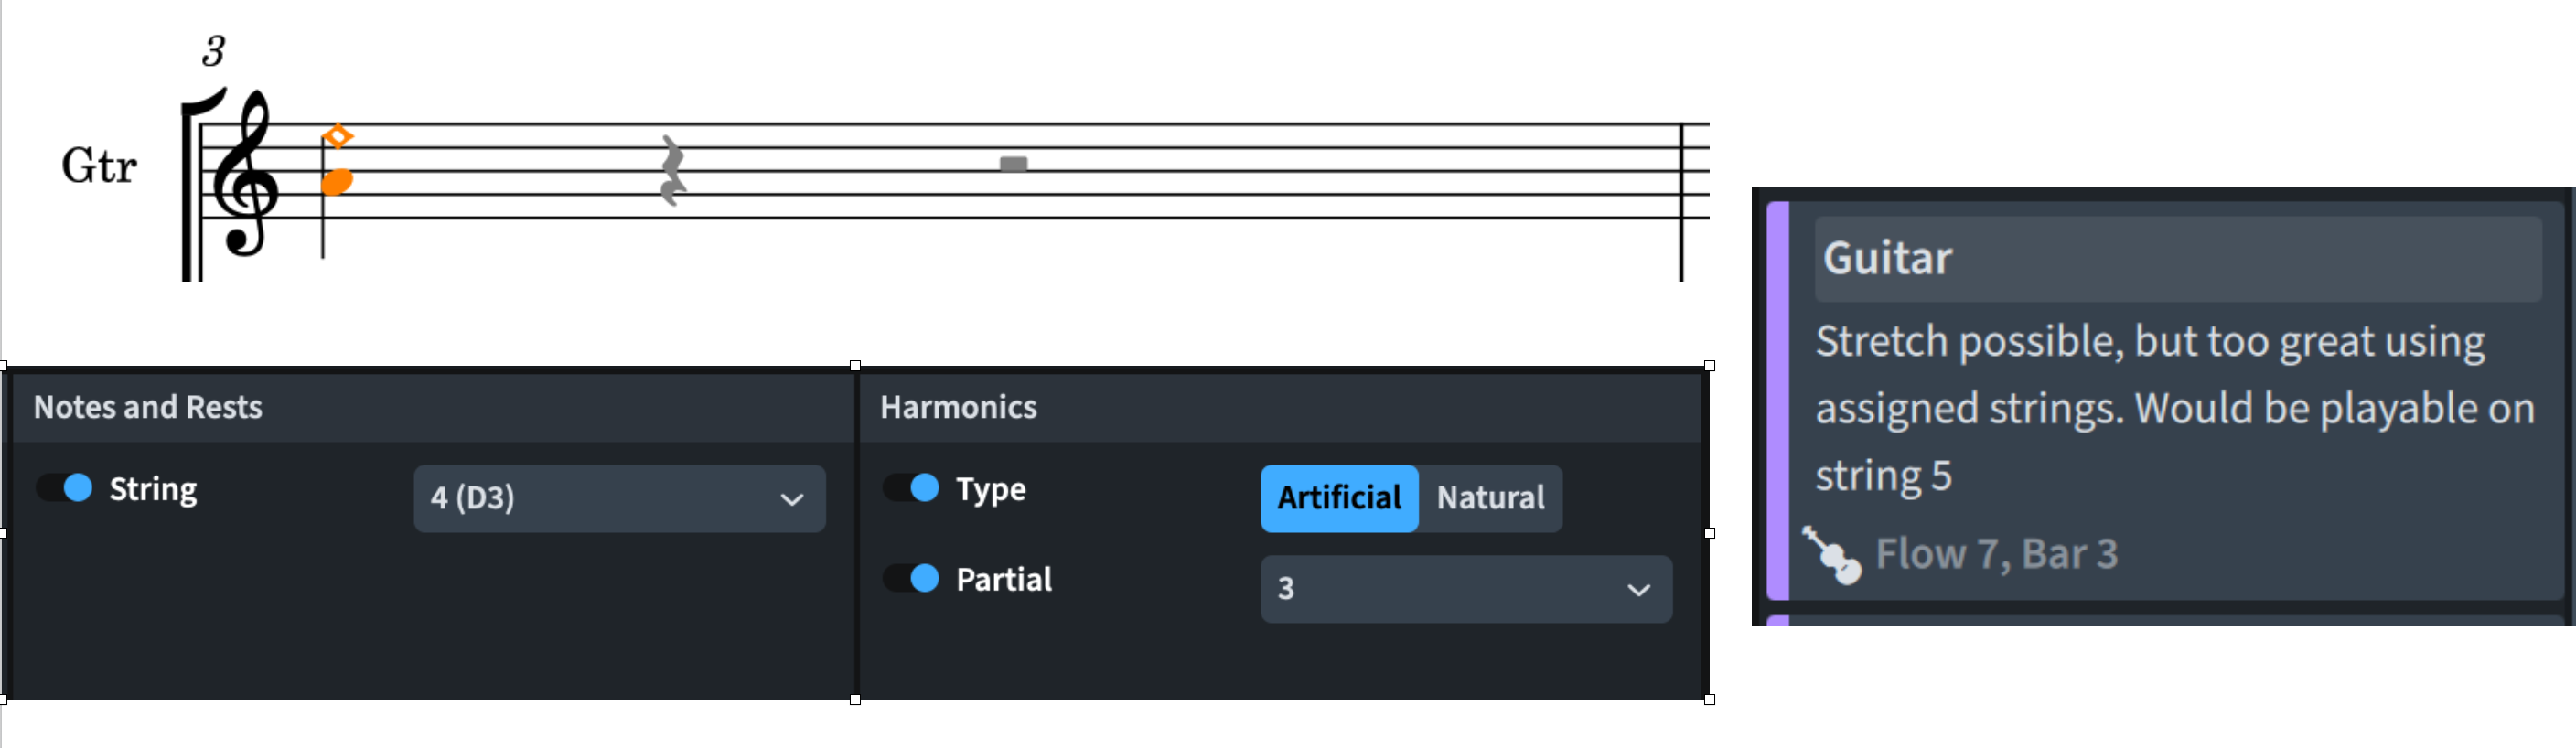This screenshot has width=2576, height=748.
Task: Select the orange diamond harmonic notehead
Action: (338, 135)
